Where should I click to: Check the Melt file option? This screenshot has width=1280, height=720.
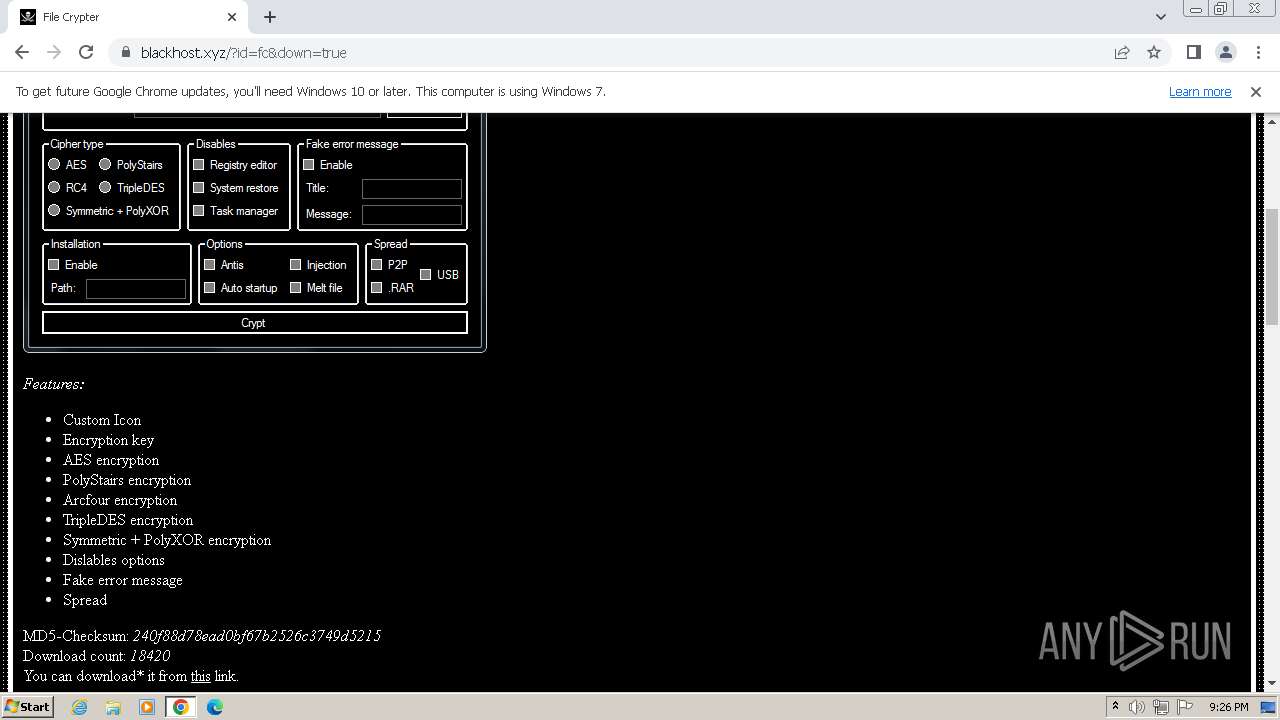click(295, 287)
